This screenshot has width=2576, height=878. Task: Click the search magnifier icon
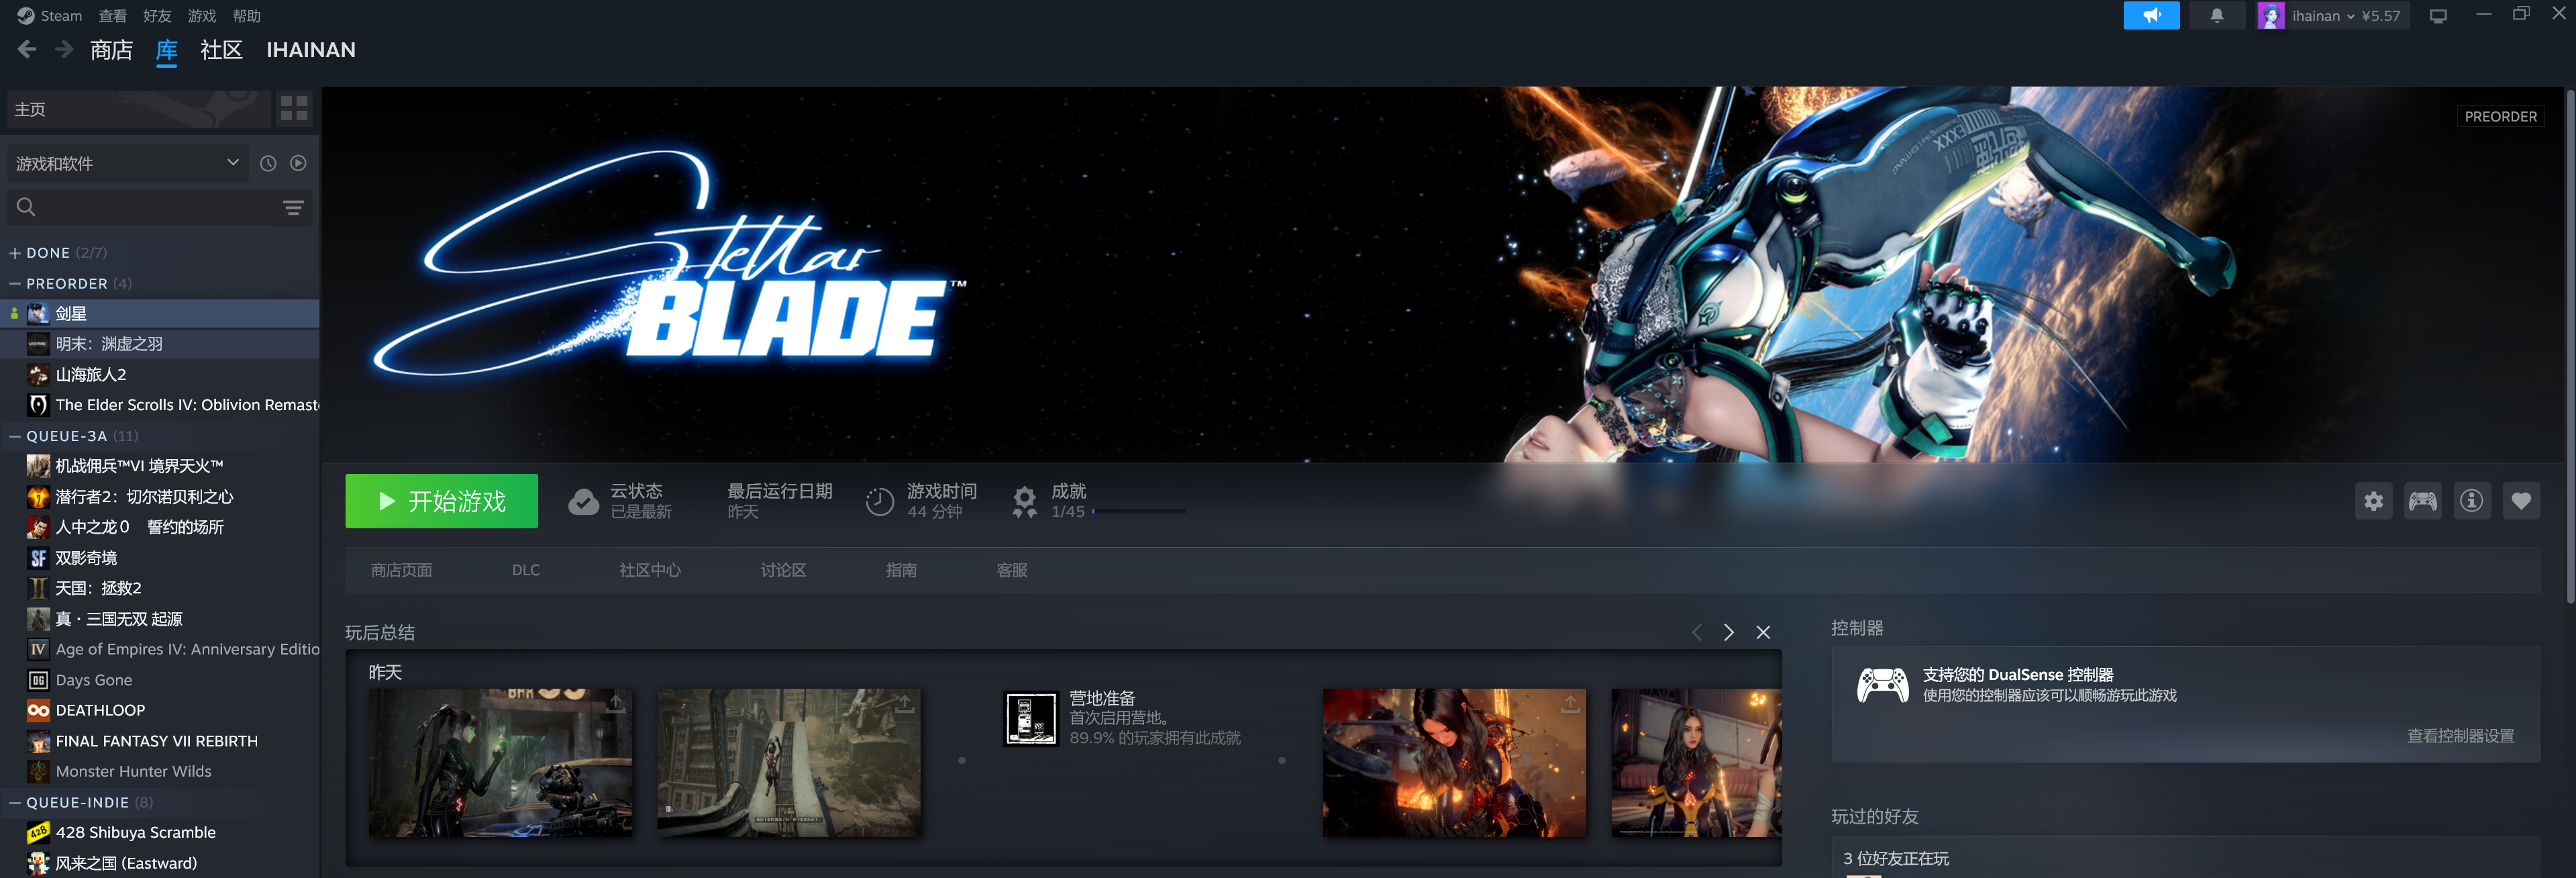pos(26,207)
